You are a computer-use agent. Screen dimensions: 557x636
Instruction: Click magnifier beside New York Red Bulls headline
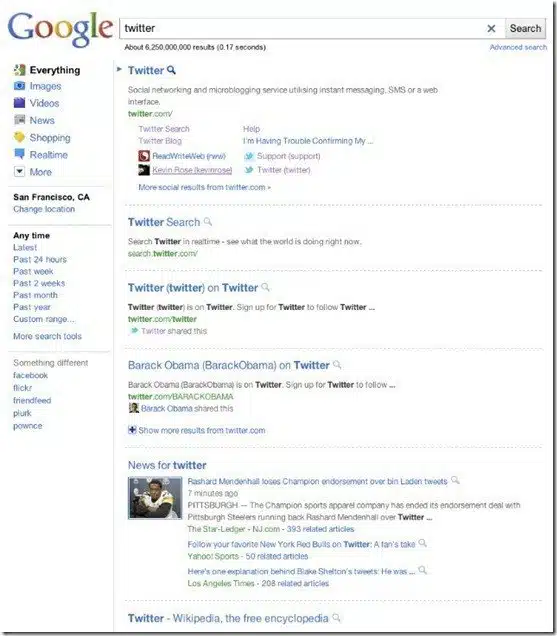coord(422,543)
